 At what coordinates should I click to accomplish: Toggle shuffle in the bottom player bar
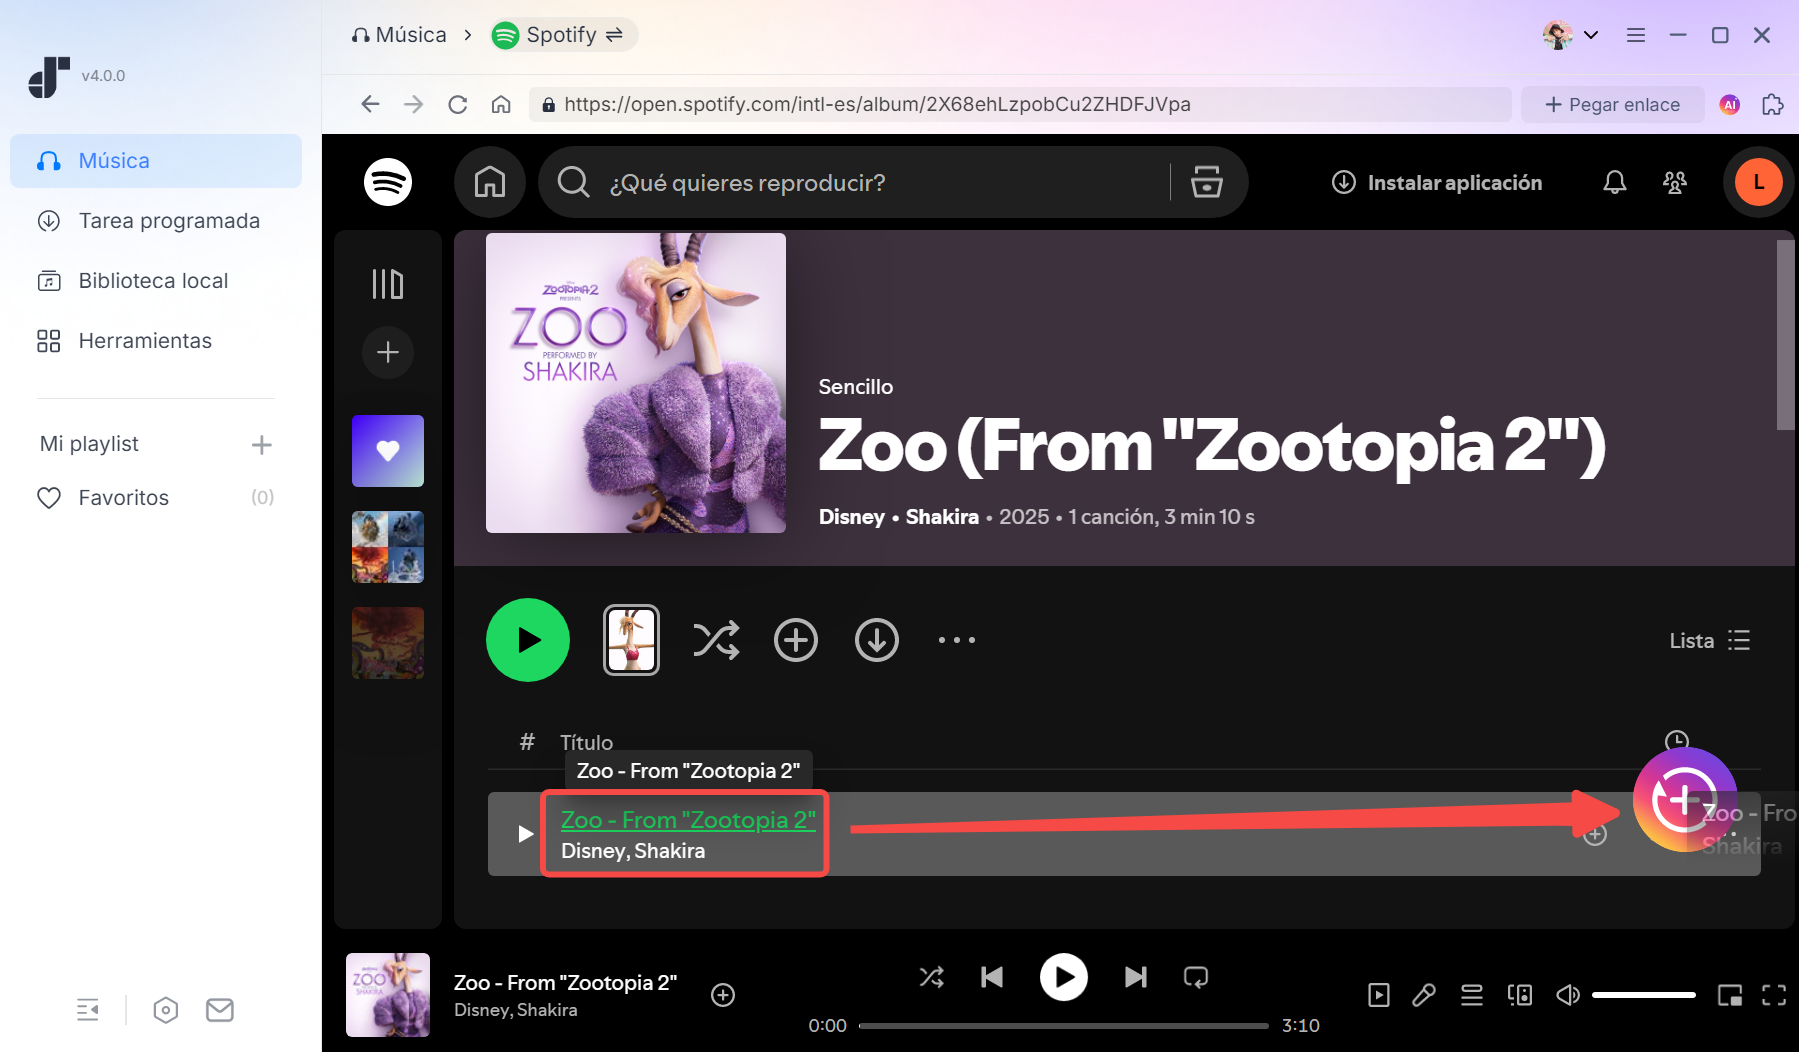coord(931,977)
